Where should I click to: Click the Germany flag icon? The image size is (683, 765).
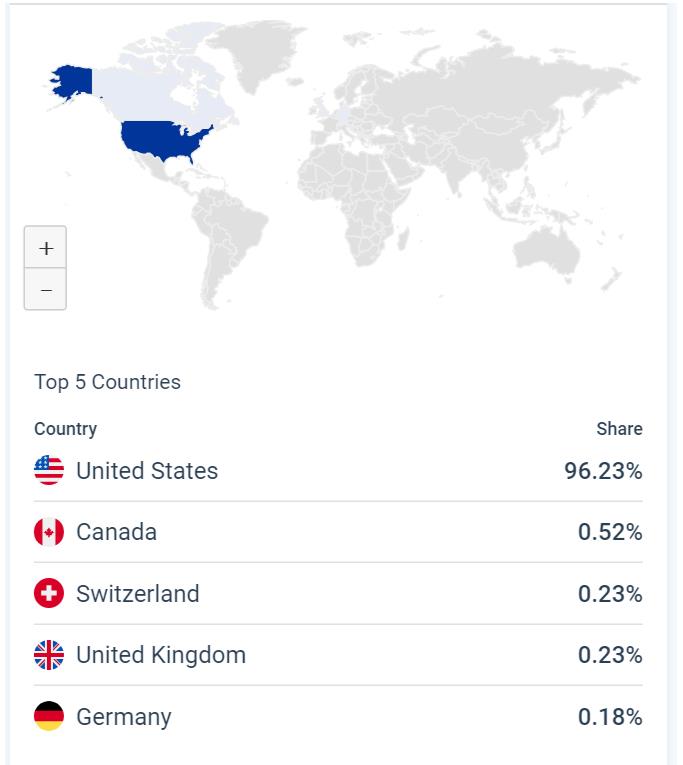point(49,717)
